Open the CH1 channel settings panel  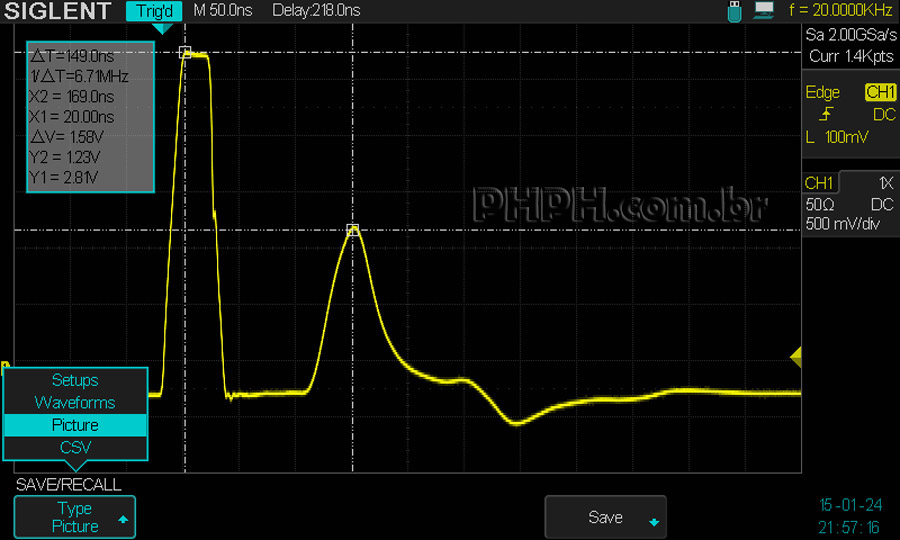pos(819,183)
